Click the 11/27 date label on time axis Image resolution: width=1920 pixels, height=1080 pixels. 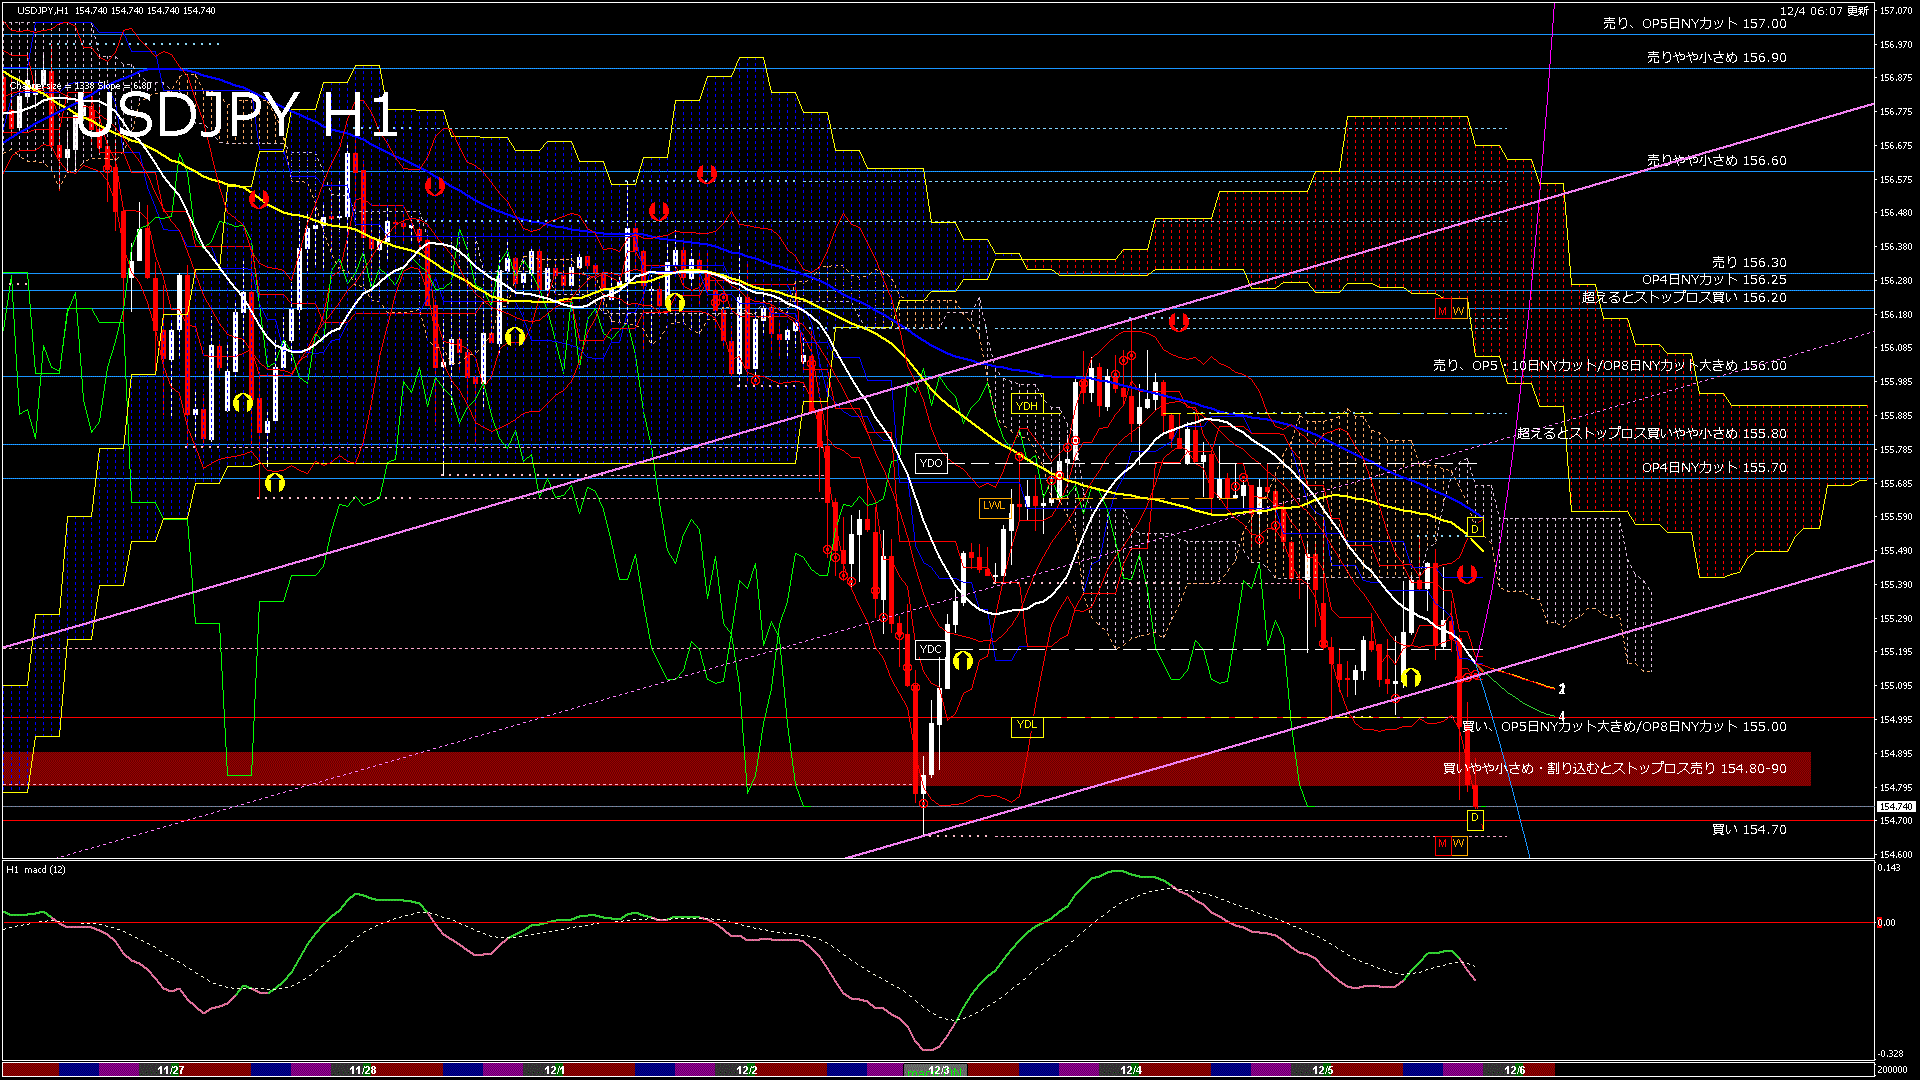170,1070
